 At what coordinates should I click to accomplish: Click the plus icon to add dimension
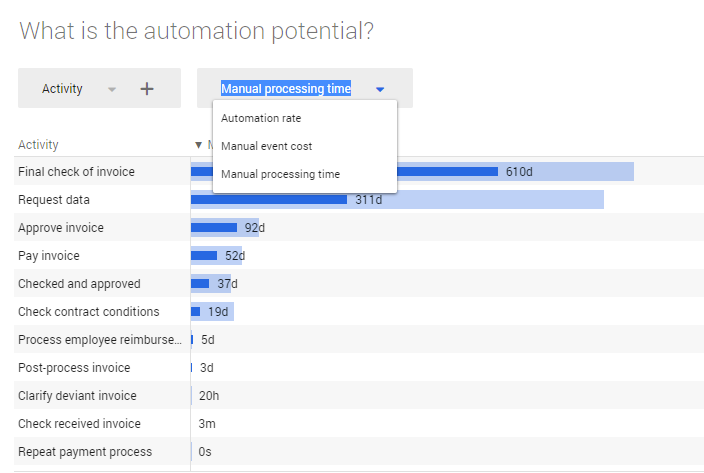click(x=147, y=89)
